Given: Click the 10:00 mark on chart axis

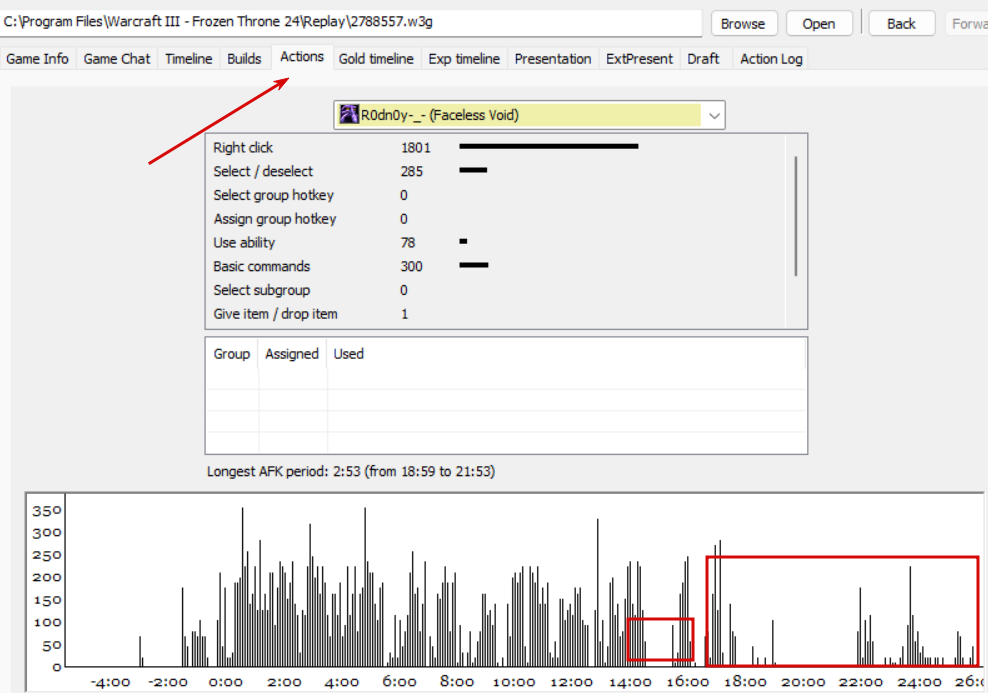Looking at the screenshot, I should (514, 682).
